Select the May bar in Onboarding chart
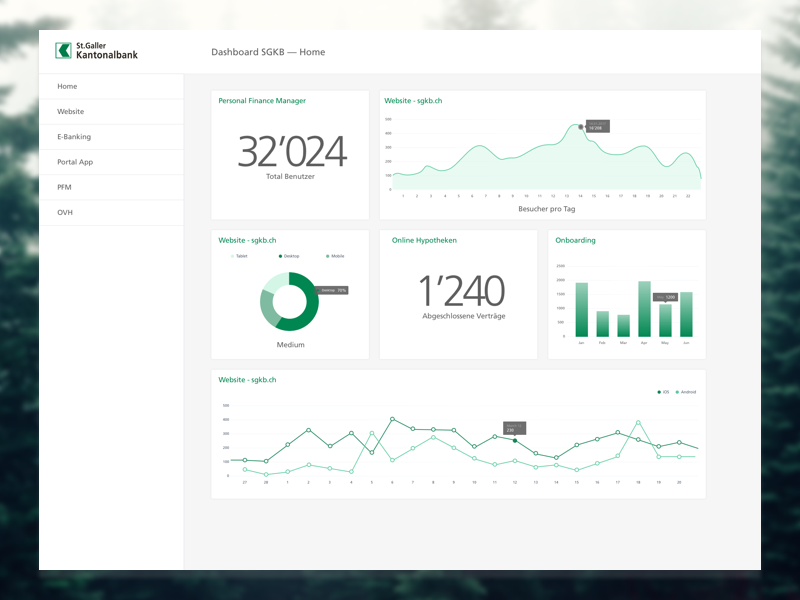The height and width of the screenshot is (600, 800). pos(665,320)
